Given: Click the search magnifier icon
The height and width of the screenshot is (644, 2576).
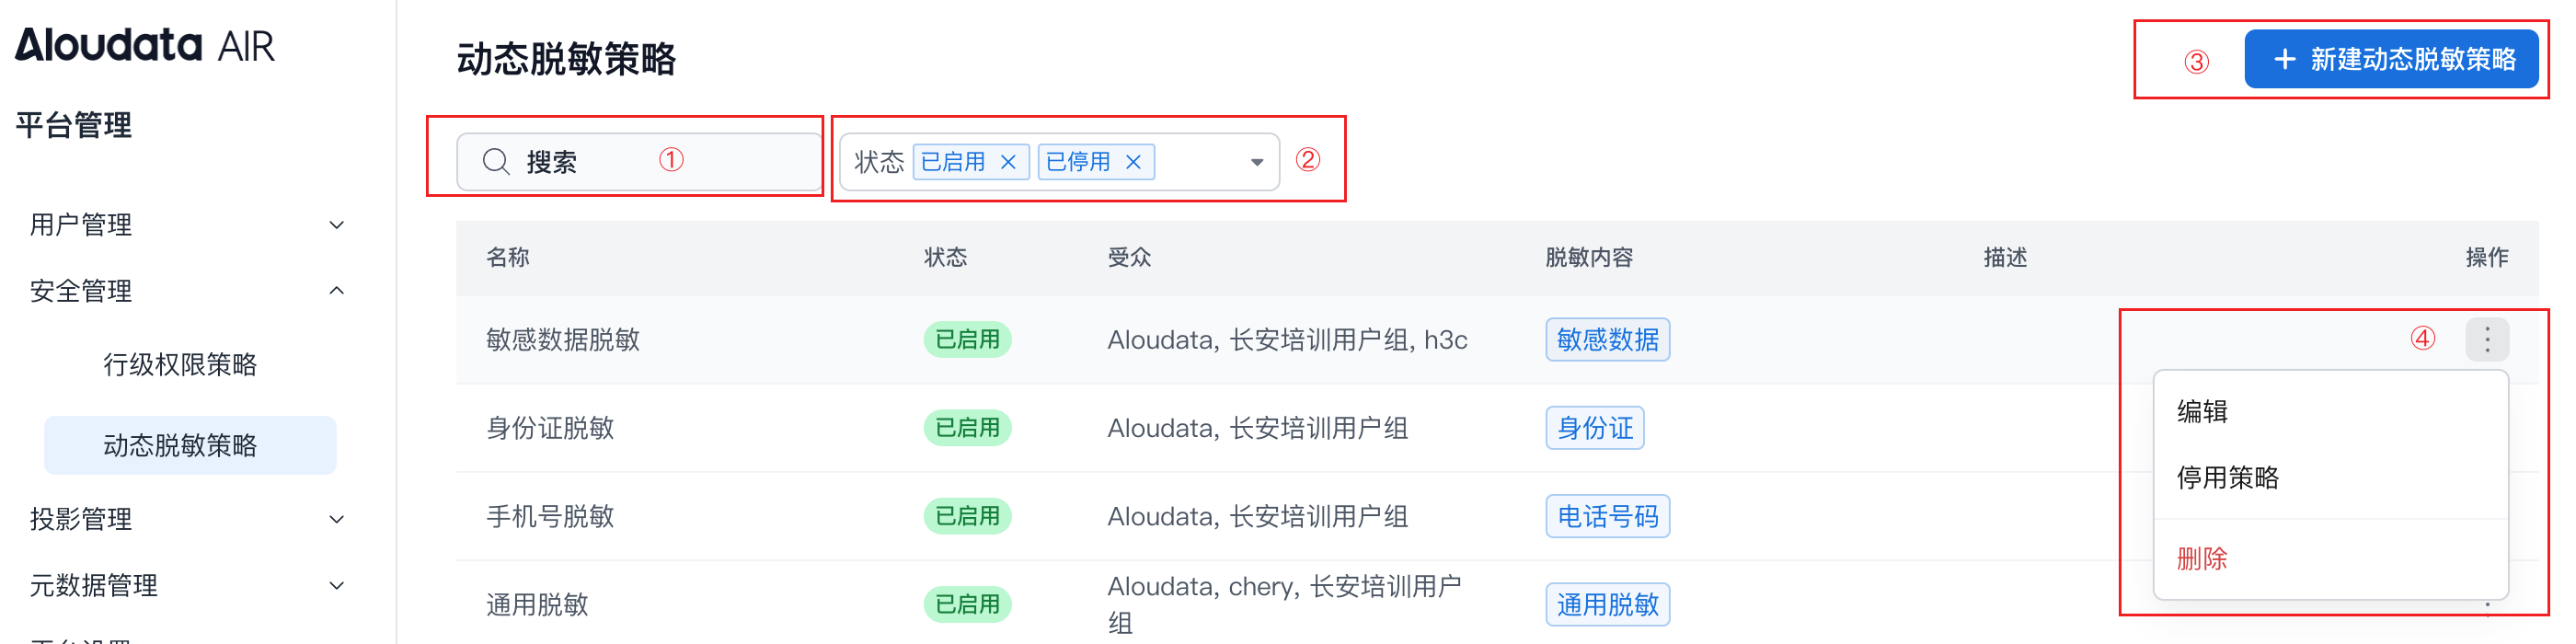Looking at the screenshot, I should 496,161.
